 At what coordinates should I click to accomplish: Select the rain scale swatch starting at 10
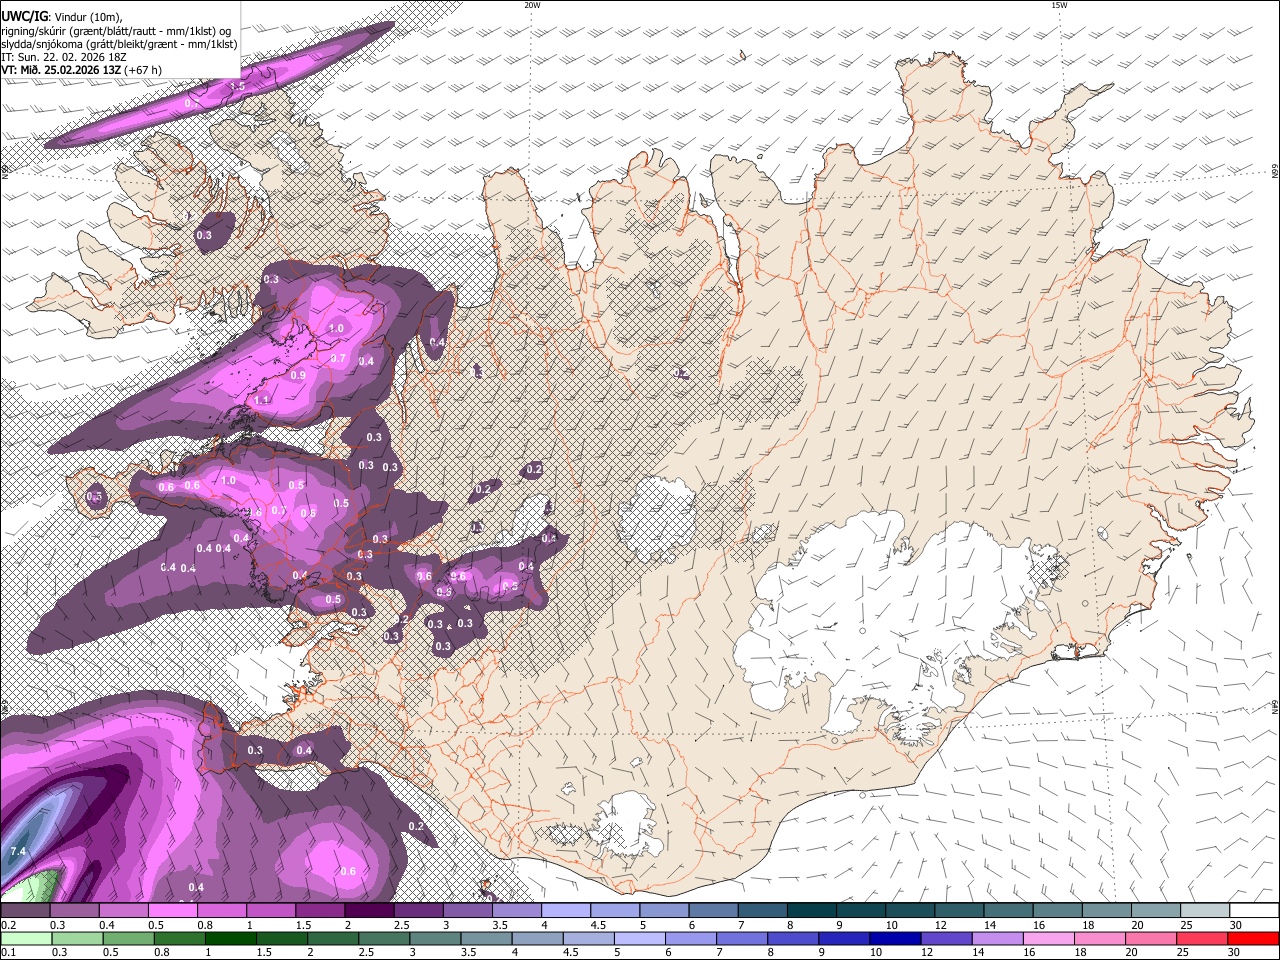pos(896,939)
